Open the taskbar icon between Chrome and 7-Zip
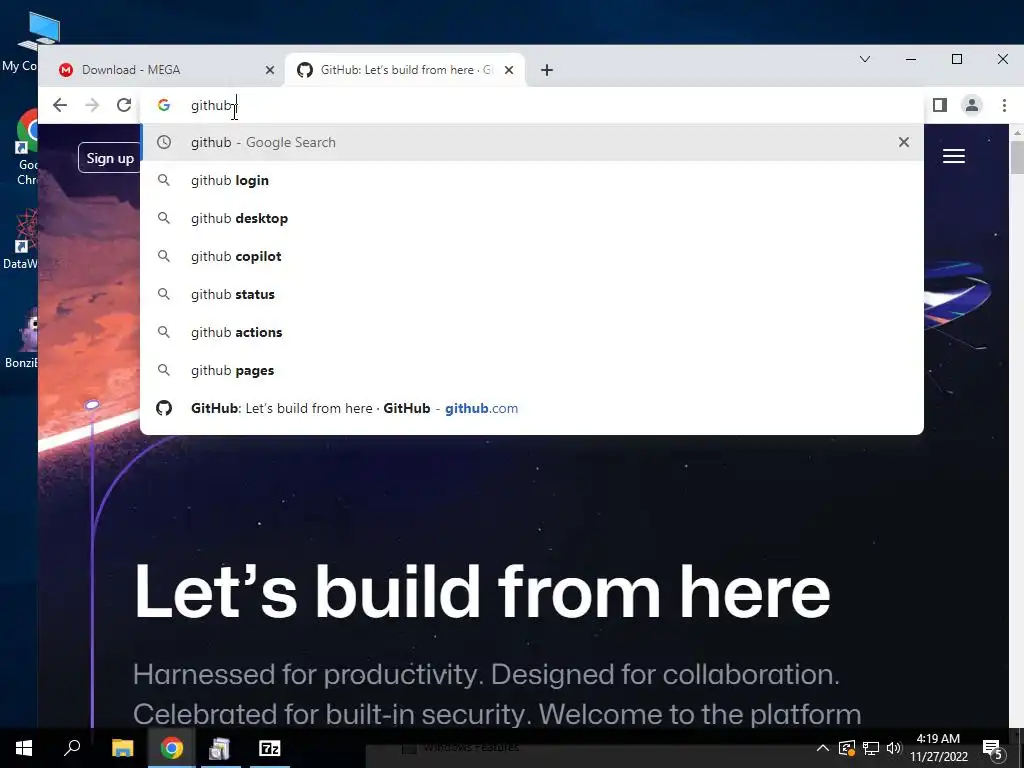Image resolution: width=1024 pixels, height=768 pixels. tap(220, 748)
